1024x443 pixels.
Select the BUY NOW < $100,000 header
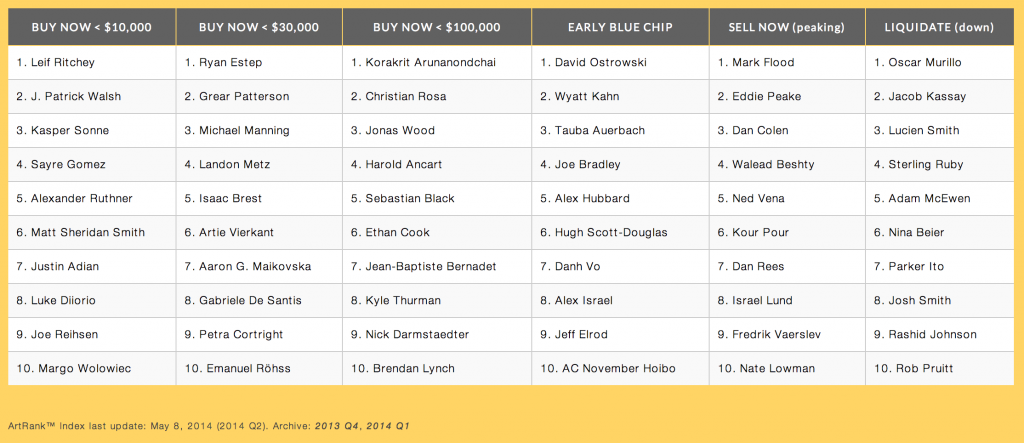(x=437, y=27)
